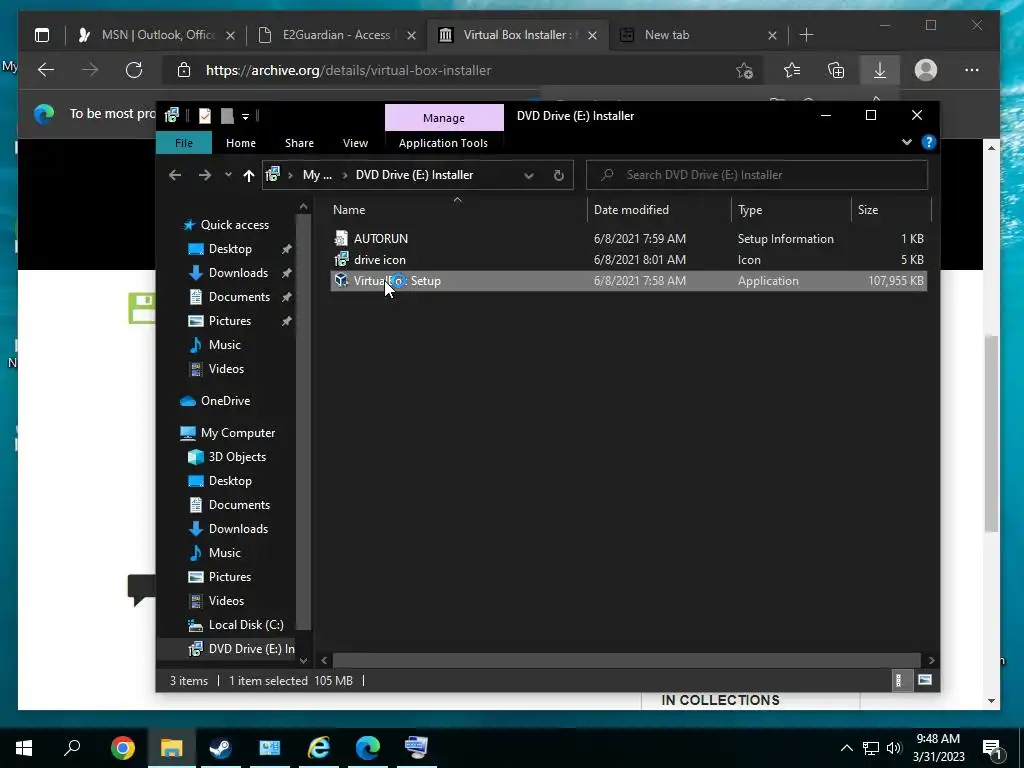
Task: Open Customize Quick Access Toolbar dropdown
Action: [246, 117]
